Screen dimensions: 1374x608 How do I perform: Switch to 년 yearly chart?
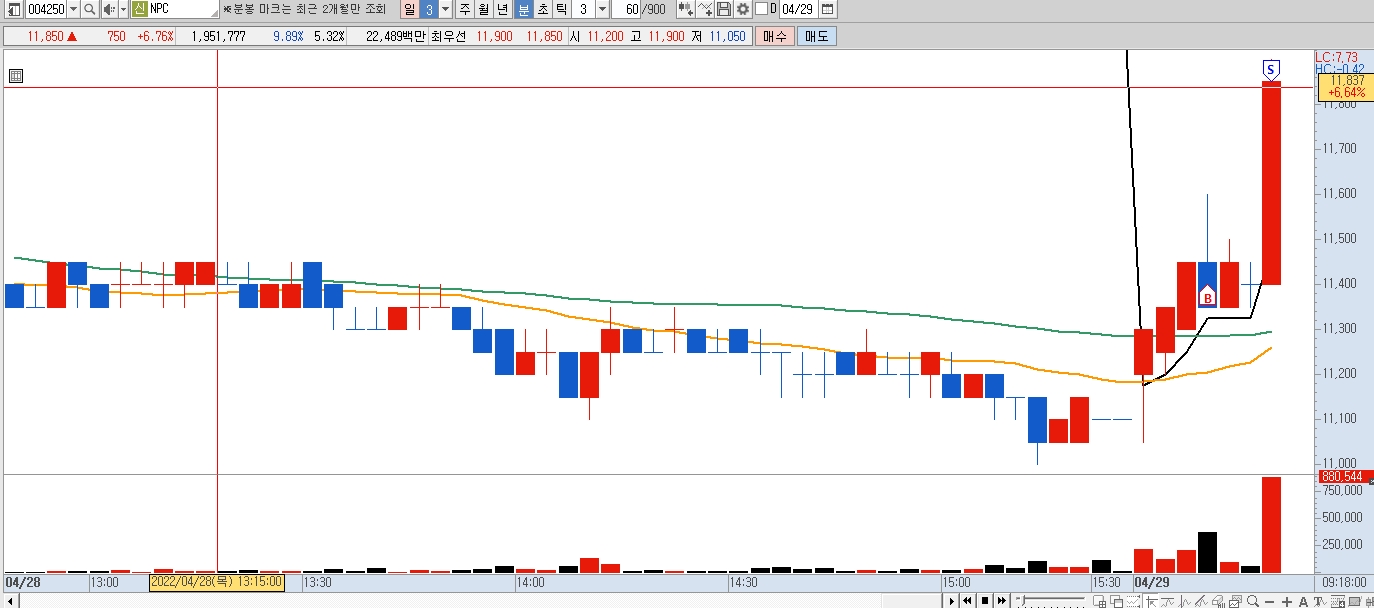click(x=503, y=9)
